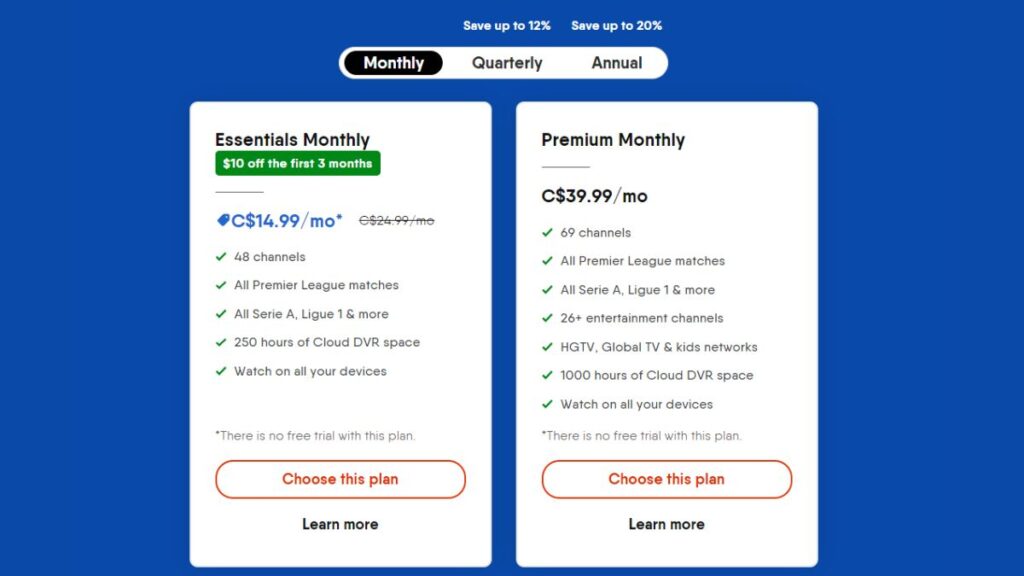Click checkmark beside 250 hours of Cloud DVR

[x=221, y=342]
